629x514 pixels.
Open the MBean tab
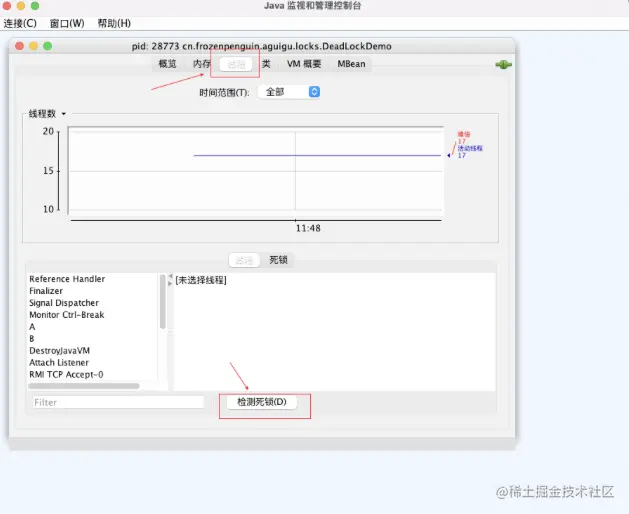(x=351, y=64)
